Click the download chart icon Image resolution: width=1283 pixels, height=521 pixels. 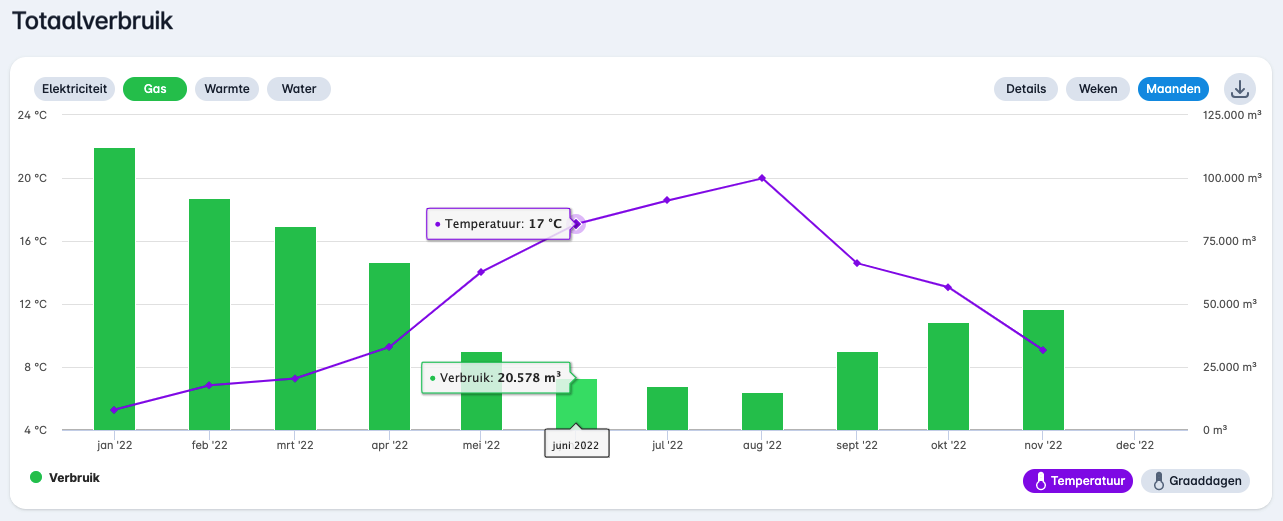pyautogui.click(x=1239, y=89)
